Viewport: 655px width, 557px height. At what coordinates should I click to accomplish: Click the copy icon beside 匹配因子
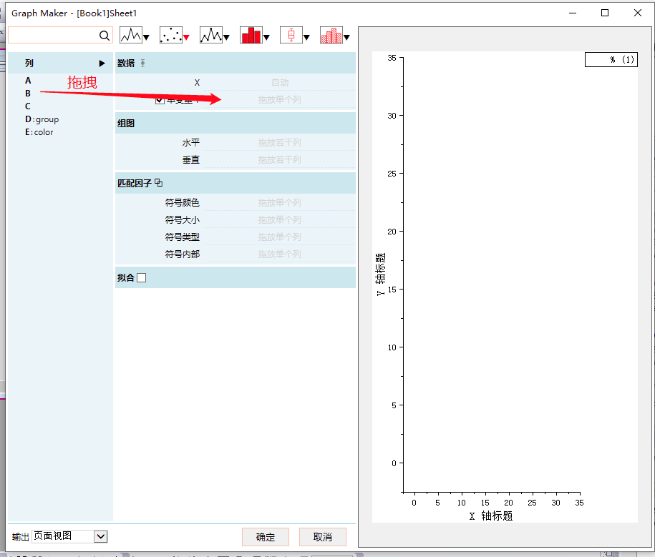point(158,183)
